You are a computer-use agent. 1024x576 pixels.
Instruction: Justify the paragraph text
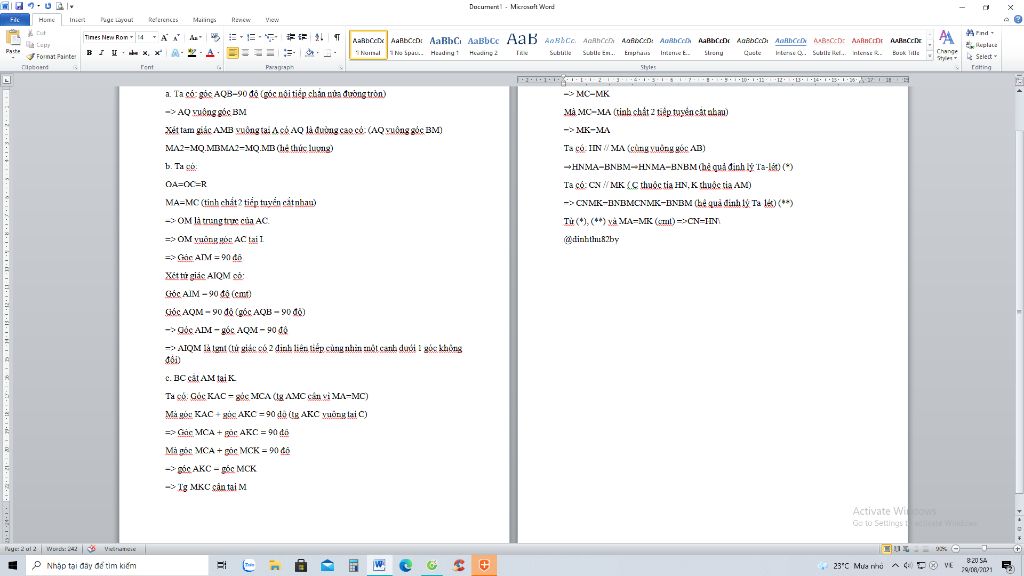(x=270, y=53)
